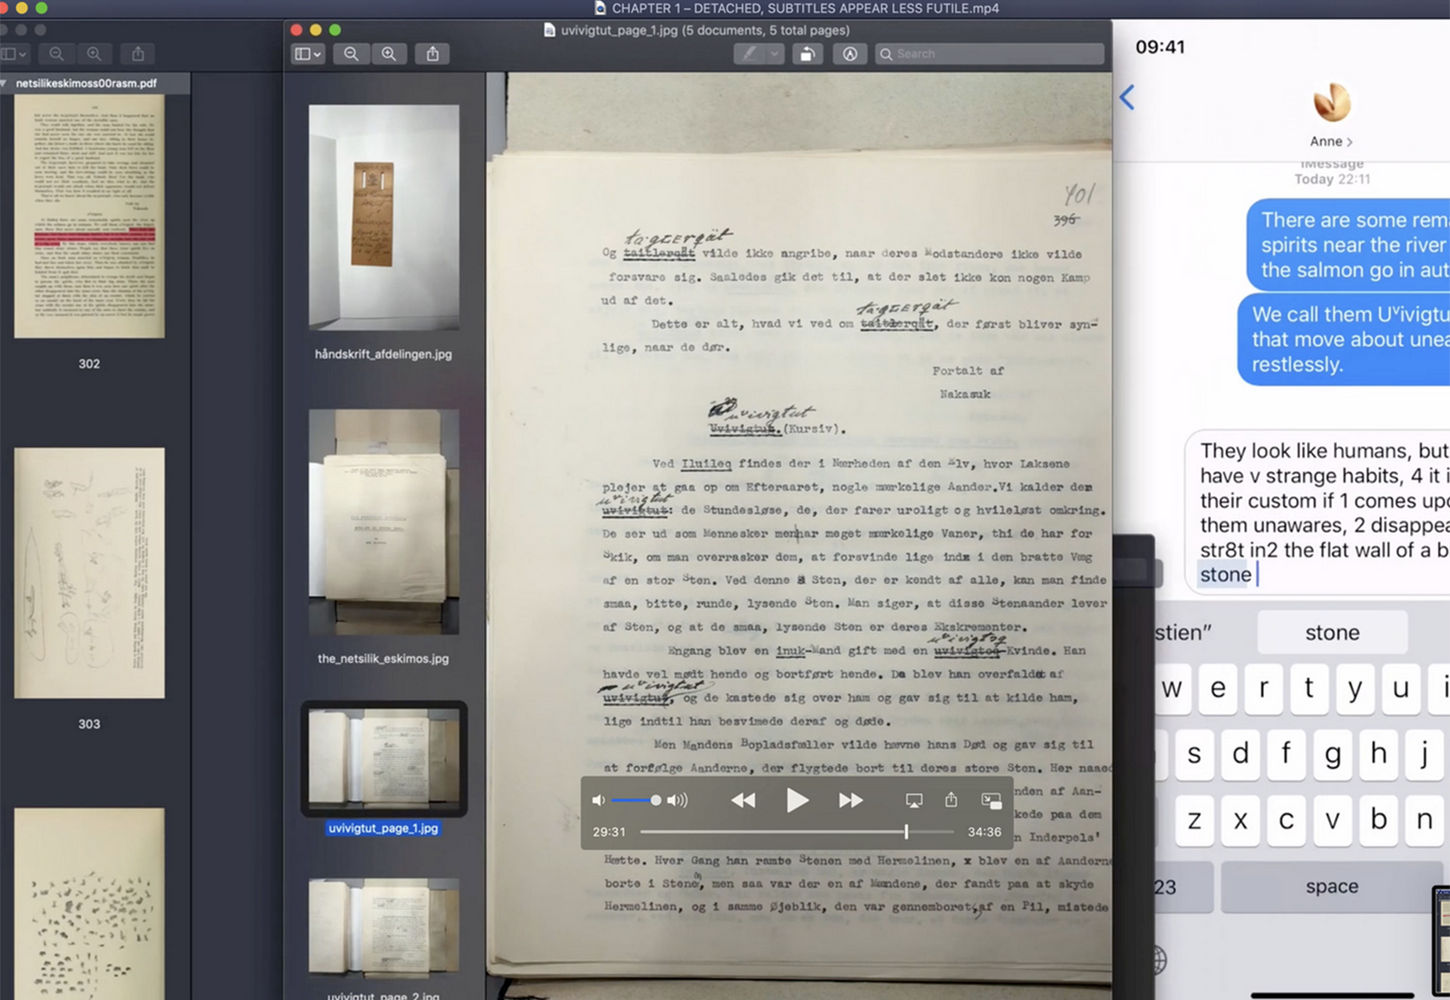Rotate the image with the toolbar rotate icon
The image size is (1450, 1000).
pyautogui.click(x=807, y=54)
